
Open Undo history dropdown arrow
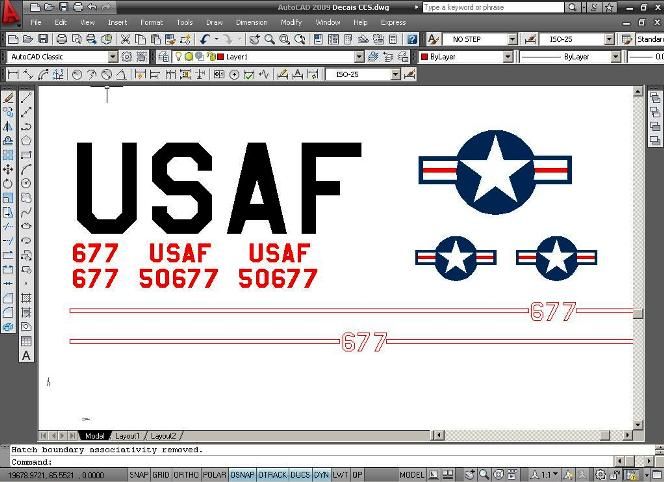pyautogui.click(x=216, y=39)
